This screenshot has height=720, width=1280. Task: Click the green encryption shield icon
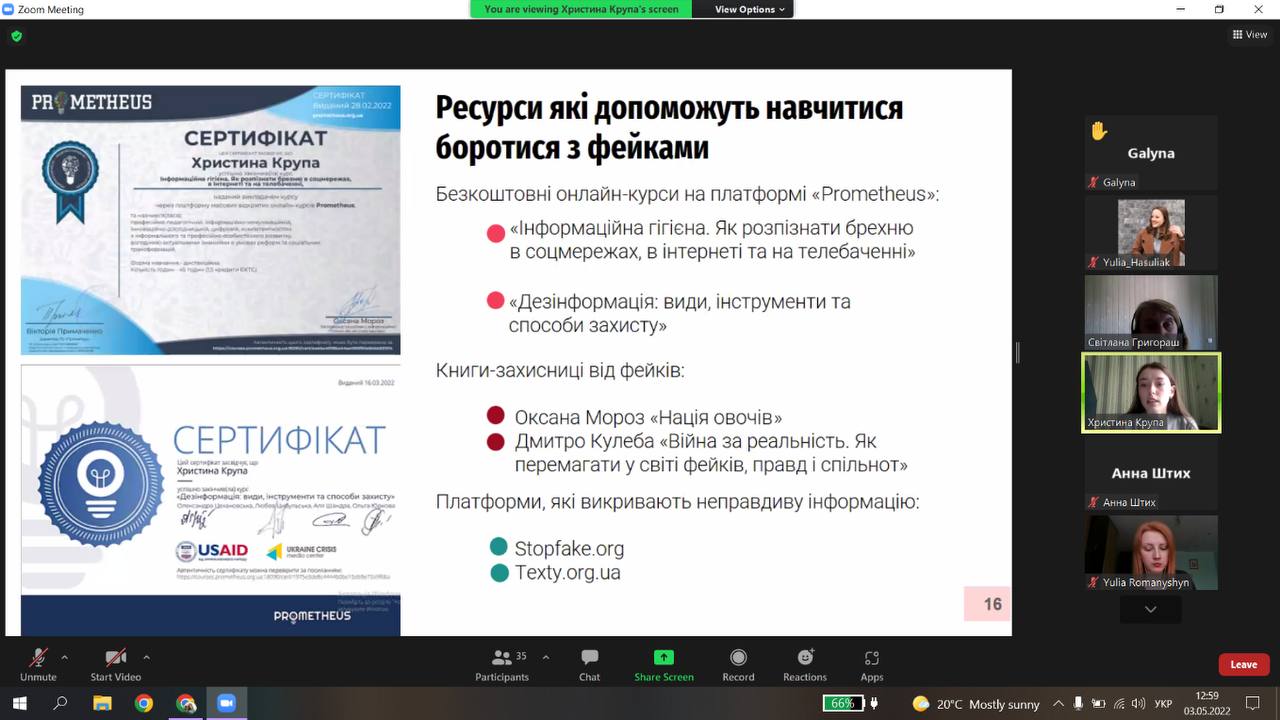click(16, 36)
